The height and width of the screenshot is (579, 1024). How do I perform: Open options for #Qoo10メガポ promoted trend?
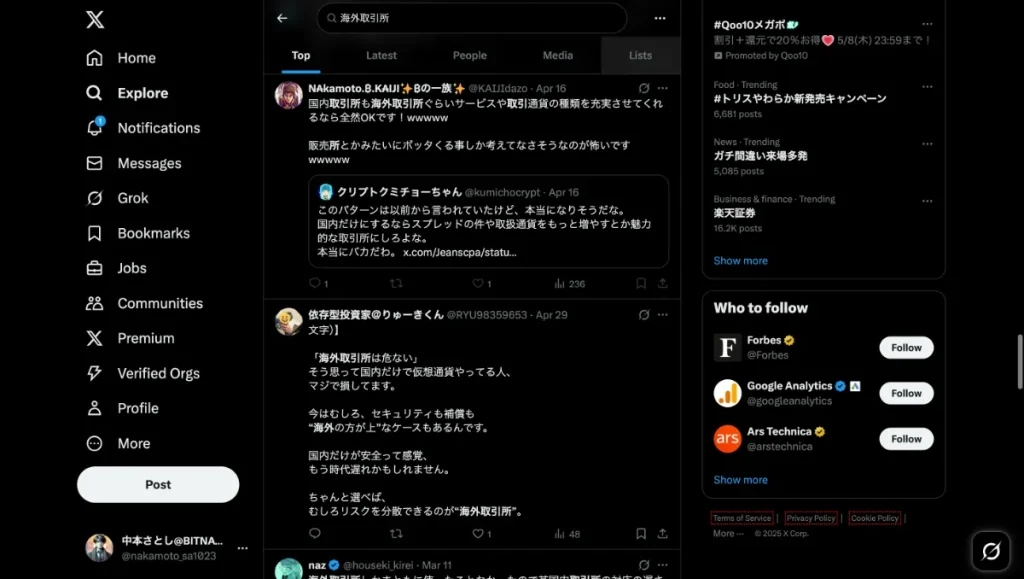pyautogui.click(x=927, y=24)
